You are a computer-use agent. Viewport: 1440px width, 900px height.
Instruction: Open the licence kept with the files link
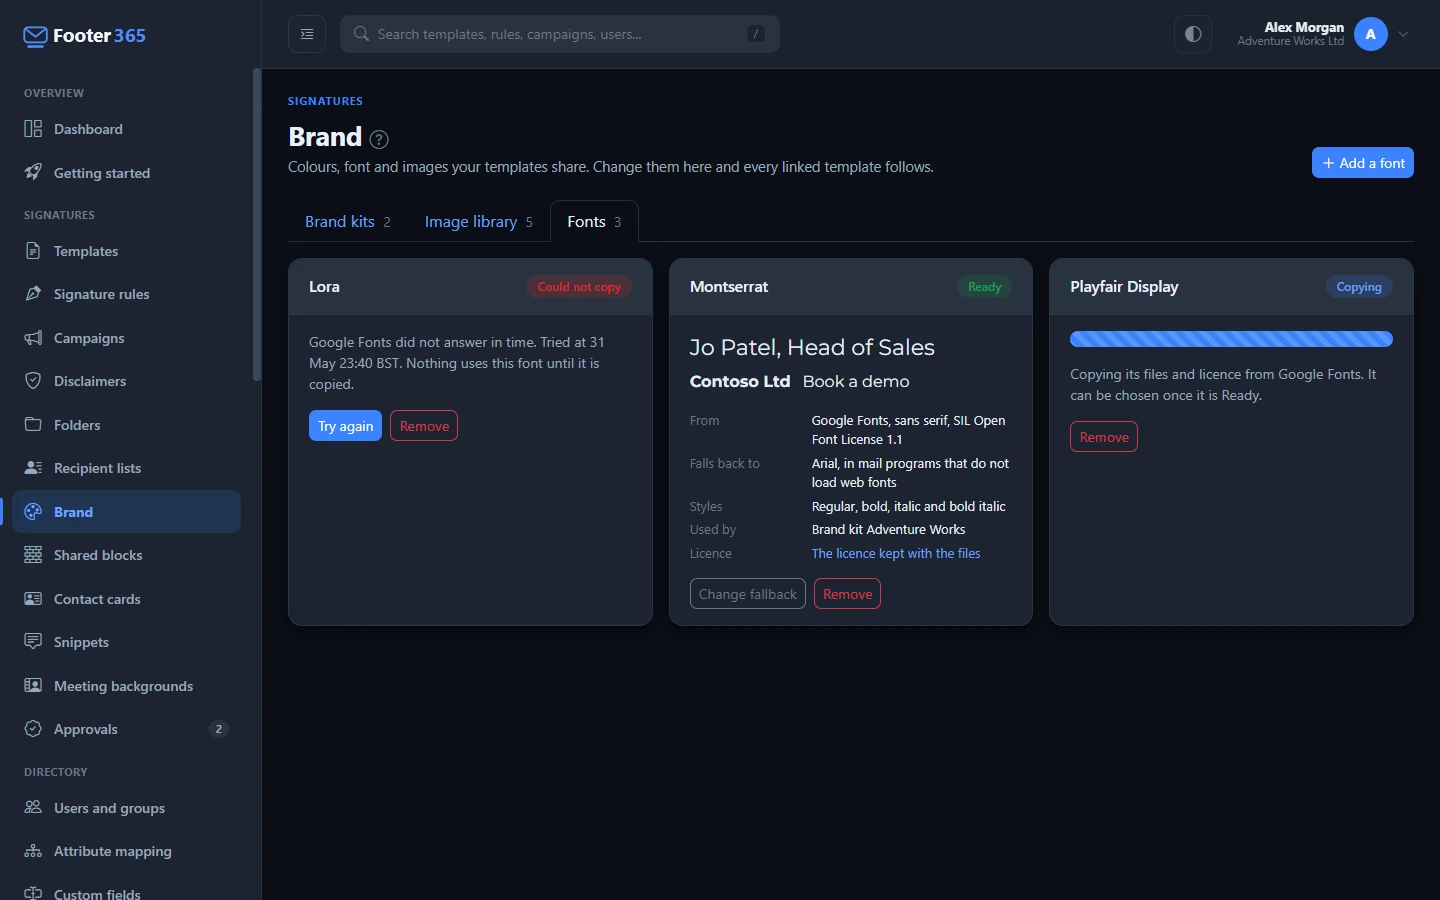[896, 553]
